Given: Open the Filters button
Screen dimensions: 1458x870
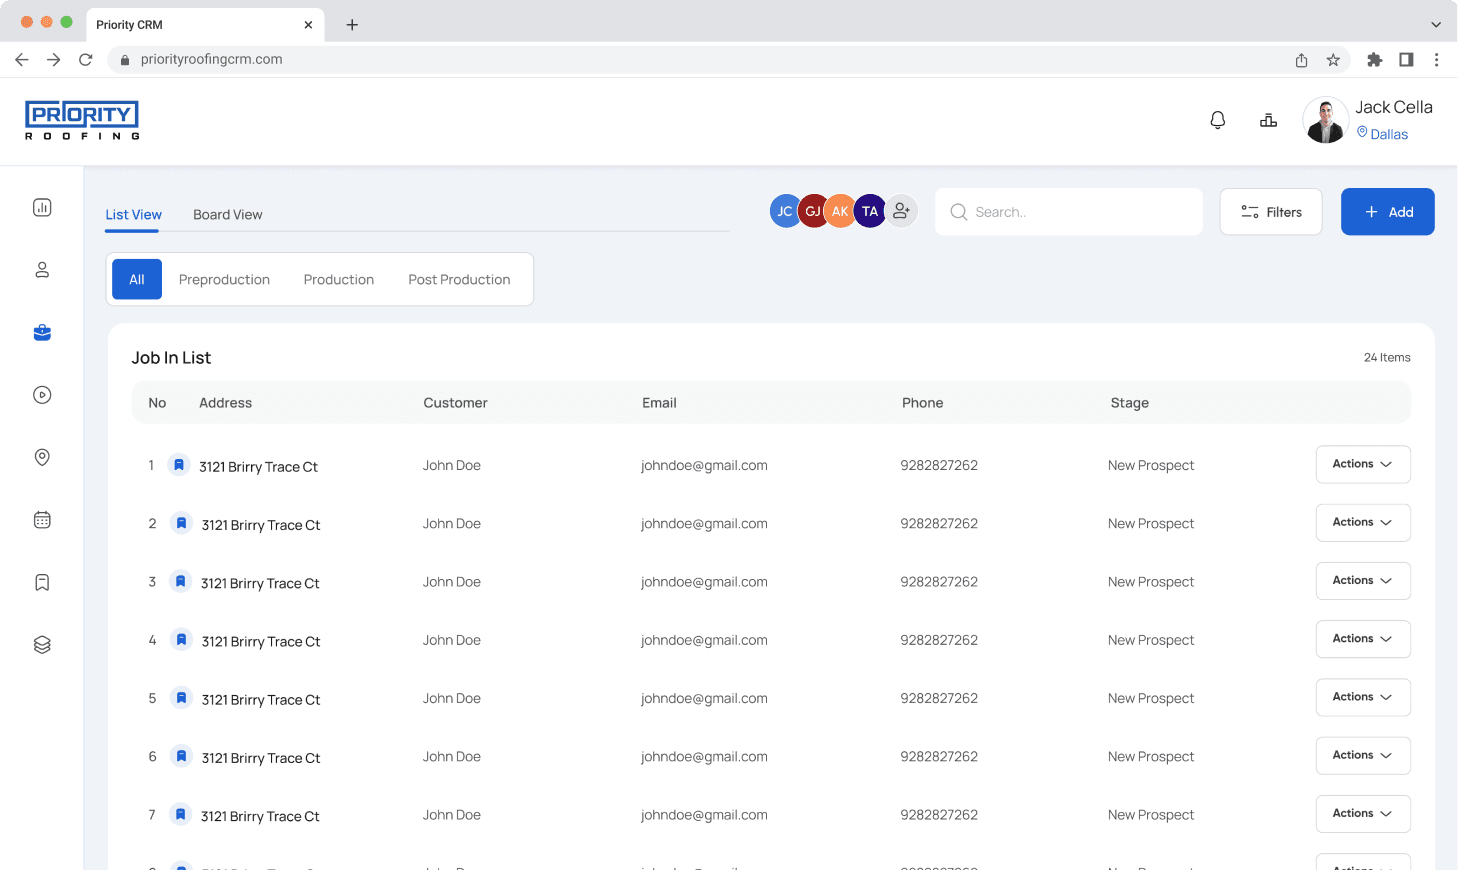Looking at the screenshot, I should pyautogui.click(x=1271, y=212).
